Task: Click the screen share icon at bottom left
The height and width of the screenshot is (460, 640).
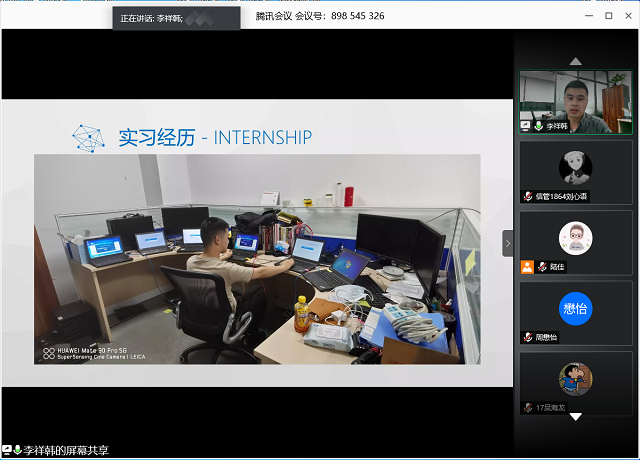Action: coord(6,451)
